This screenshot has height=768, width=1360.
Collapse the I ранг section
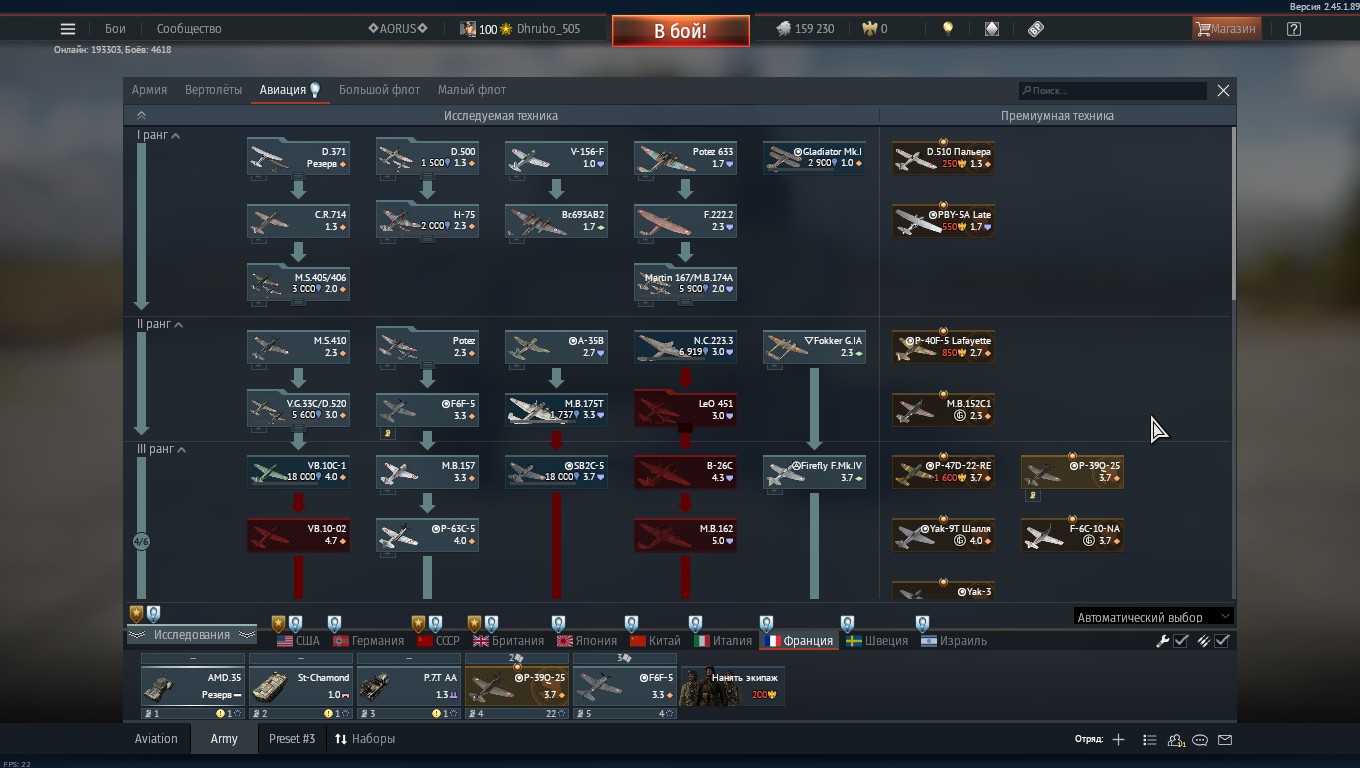click(x=159, y=135)
